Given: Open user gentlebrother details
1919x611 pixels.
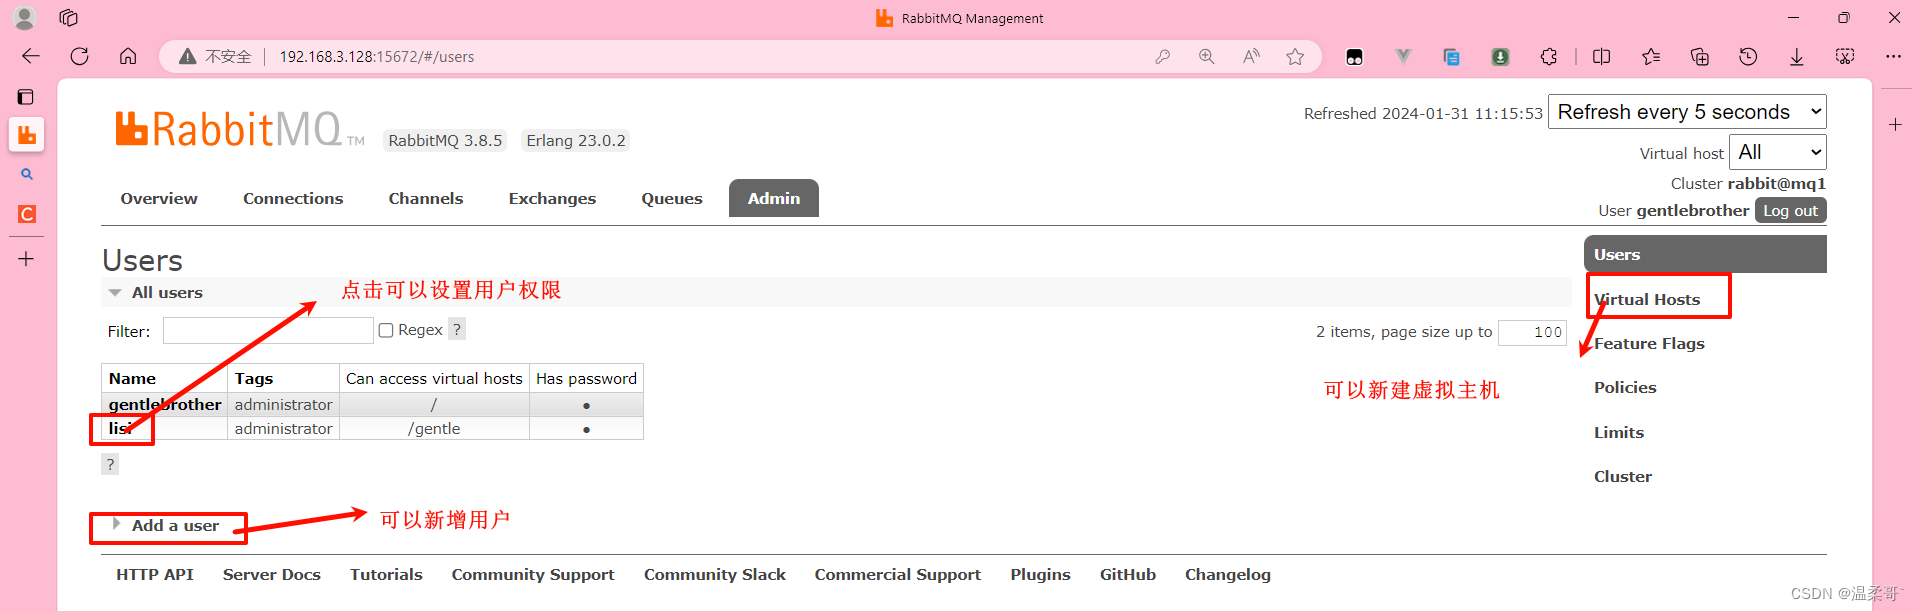Looking at the screenshot, I should tap(165, 405).
